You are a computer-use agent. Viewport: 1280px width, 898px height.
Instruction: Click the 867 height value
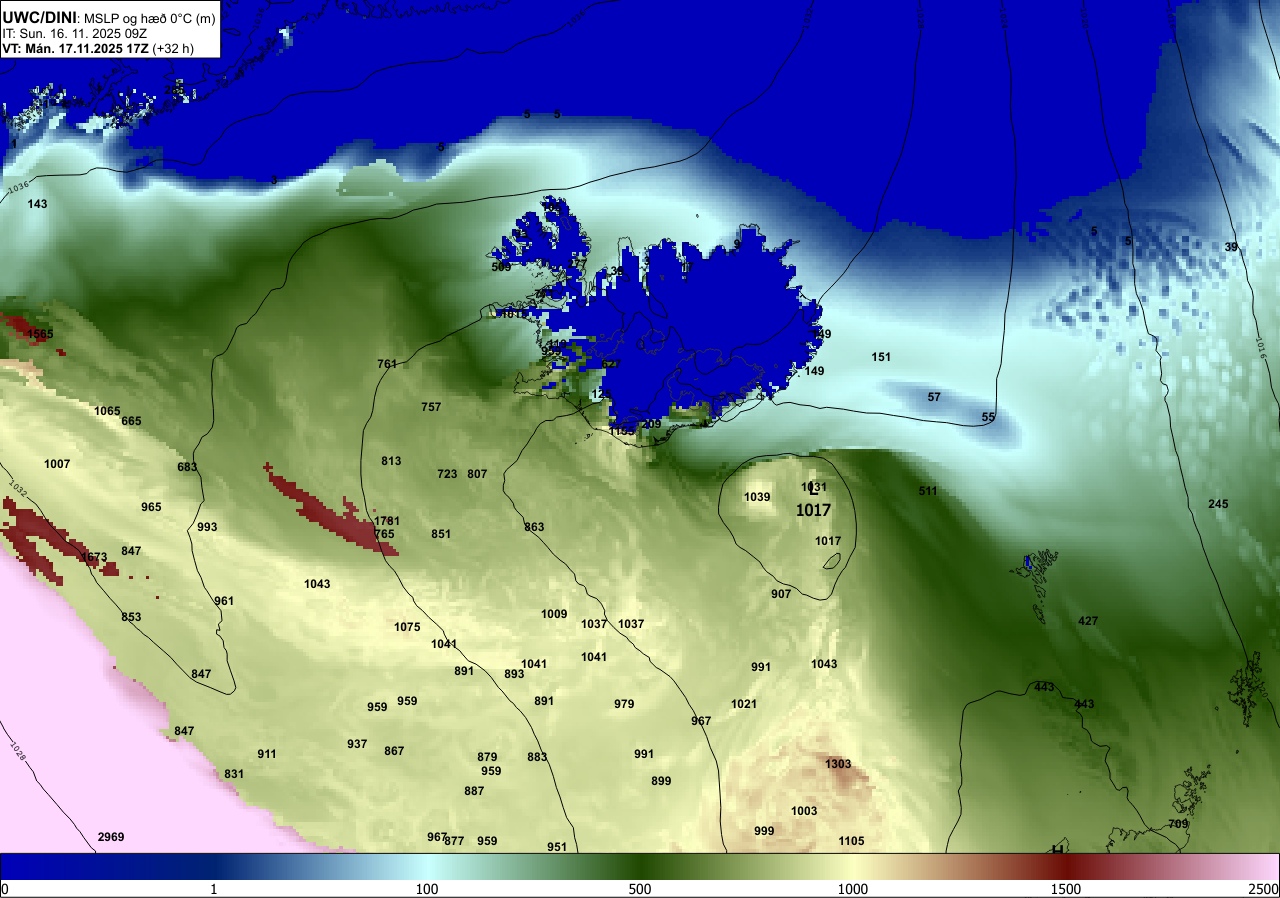(x=394, y=751)
